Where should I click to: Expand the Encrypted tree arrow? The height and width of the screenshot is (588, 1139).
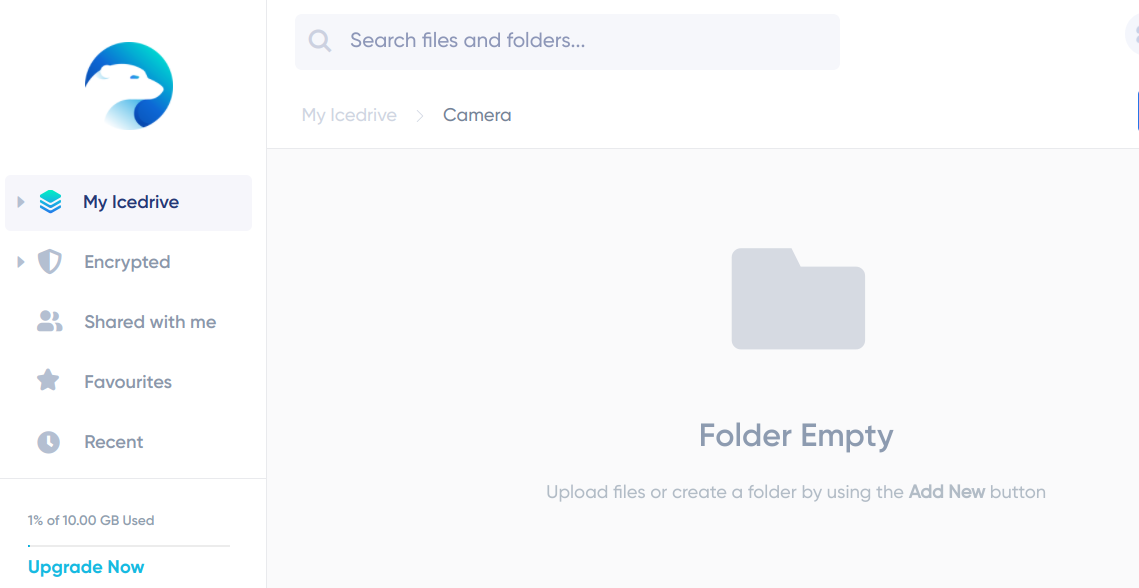[21, 262]
